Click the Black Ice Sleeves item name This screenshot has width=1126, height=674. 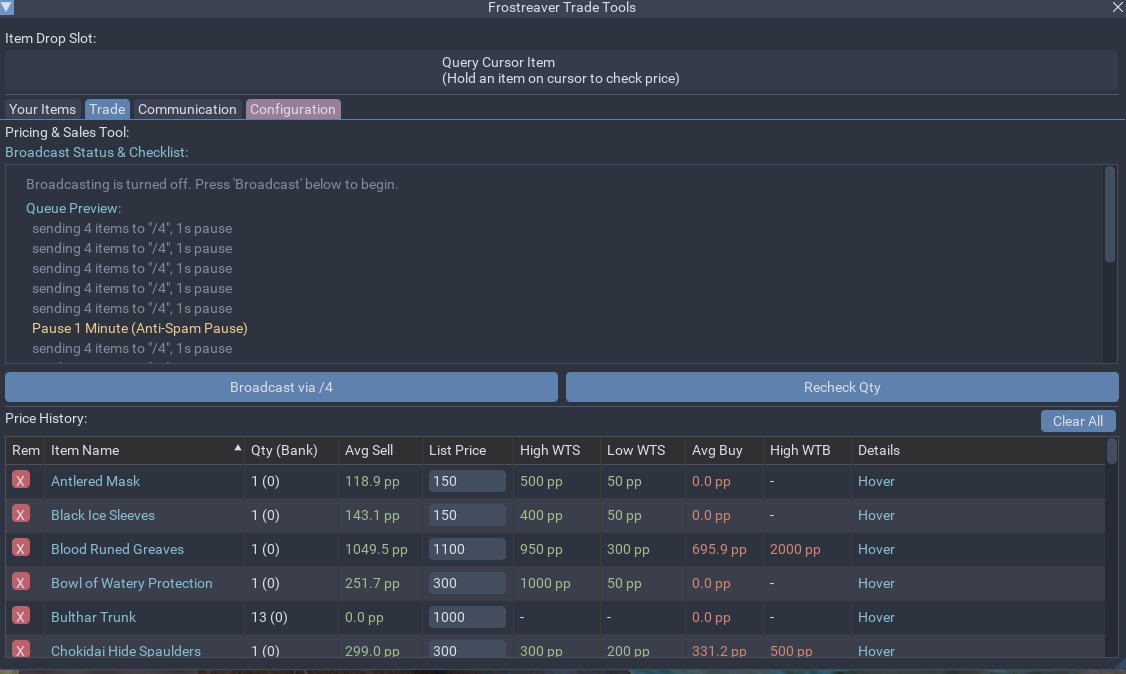(103, 515)
